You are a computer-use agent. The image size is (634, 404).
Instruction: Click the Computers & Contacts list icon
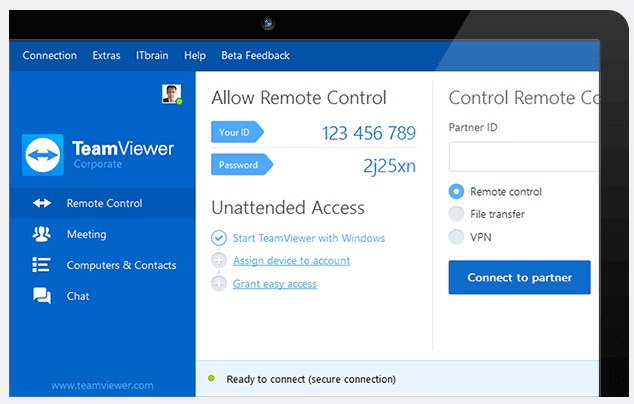tap(41, 264)
